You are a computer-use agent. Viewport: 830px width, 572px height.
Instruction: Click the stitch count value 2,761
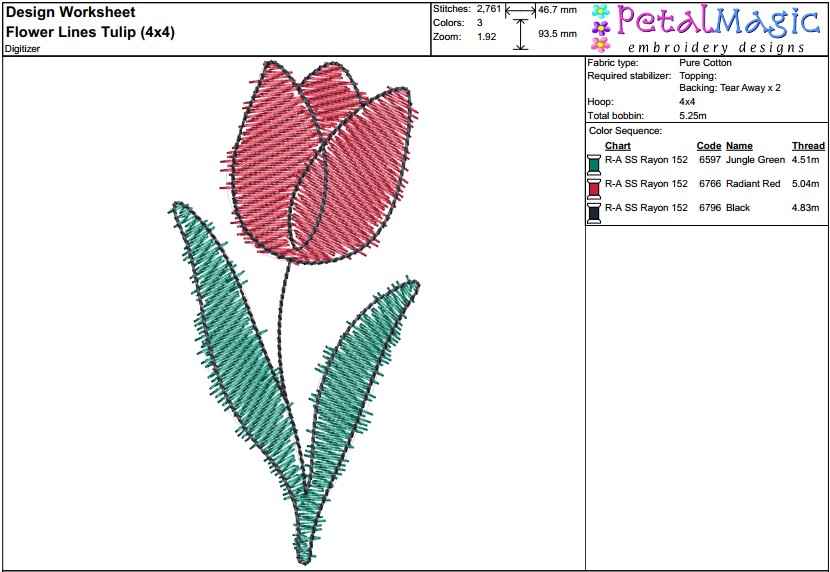(x=489, y=9)
